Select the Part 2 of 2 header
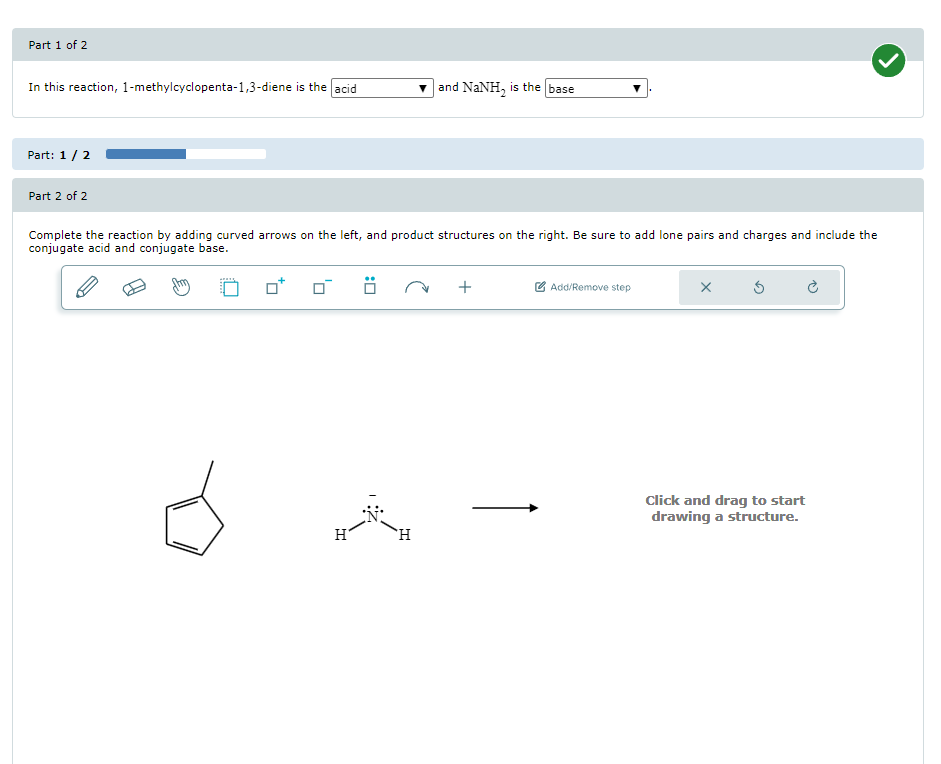 pos(57,195)
